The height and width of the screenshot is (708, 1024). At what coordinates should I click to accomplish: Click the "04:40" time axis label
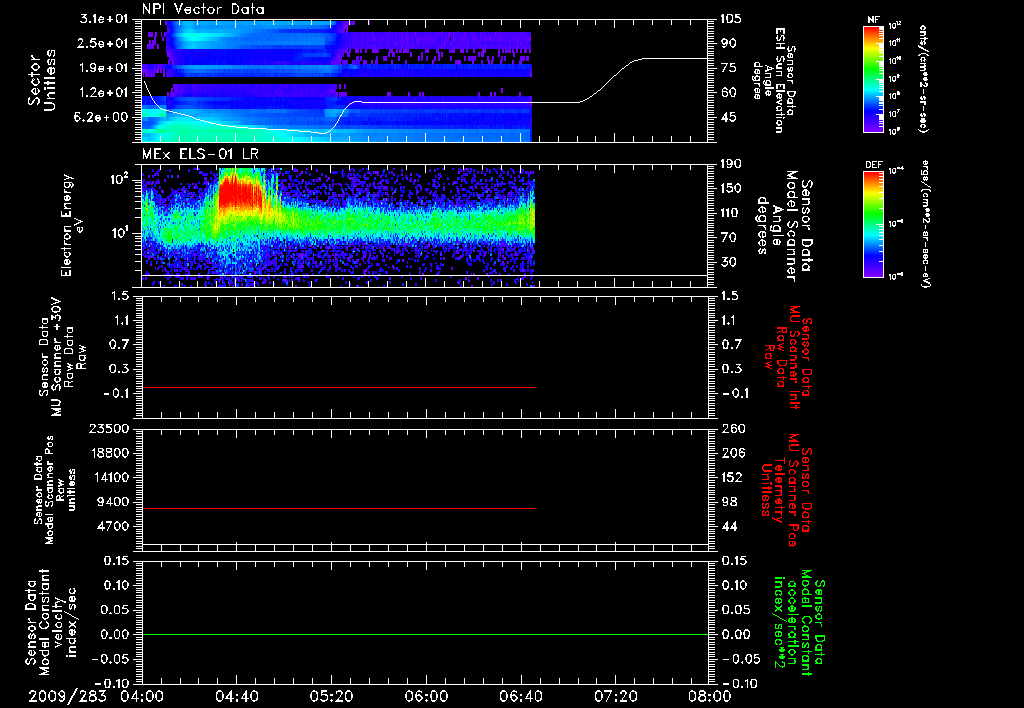coord(236,696)
